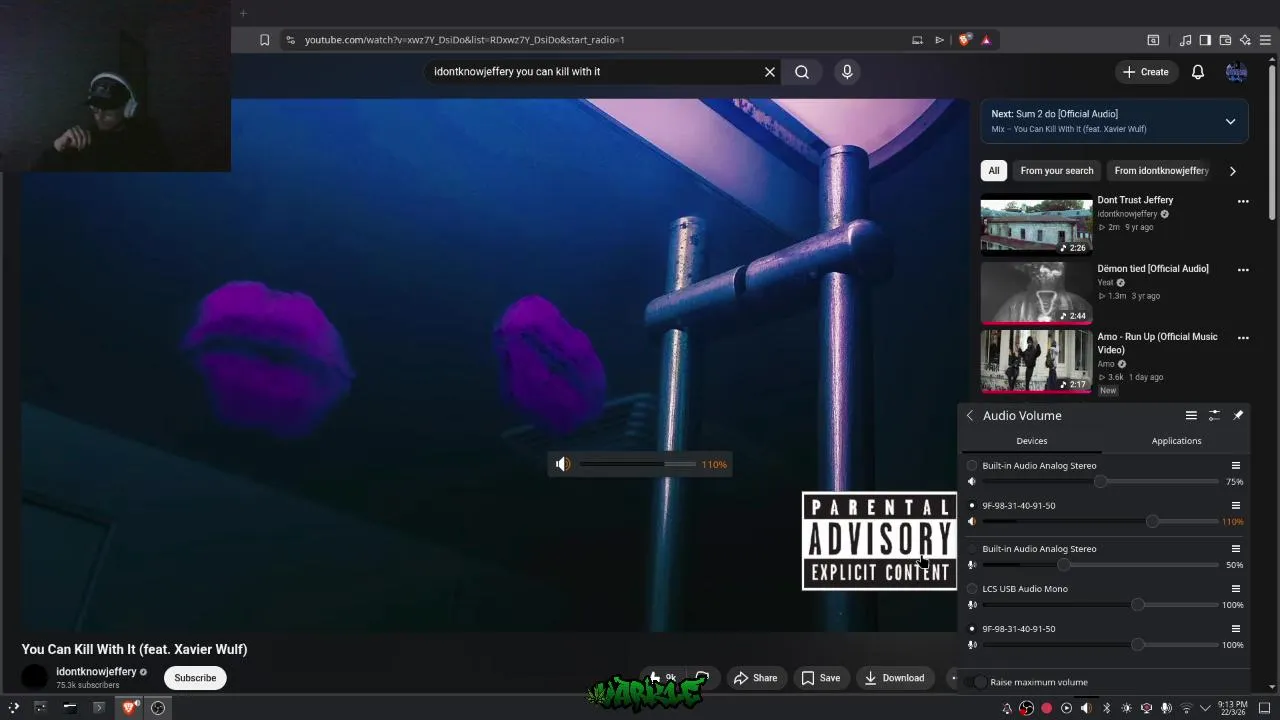The height and width of the screenshot is (720, 1280).
Task: Select From your search filter chip
Action: (1057, 171)
